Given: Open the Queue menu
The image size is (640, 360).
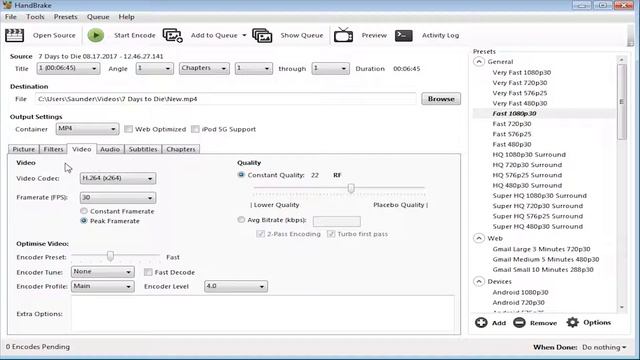Looking at the screenshot, I should click(x=98, y=17).
